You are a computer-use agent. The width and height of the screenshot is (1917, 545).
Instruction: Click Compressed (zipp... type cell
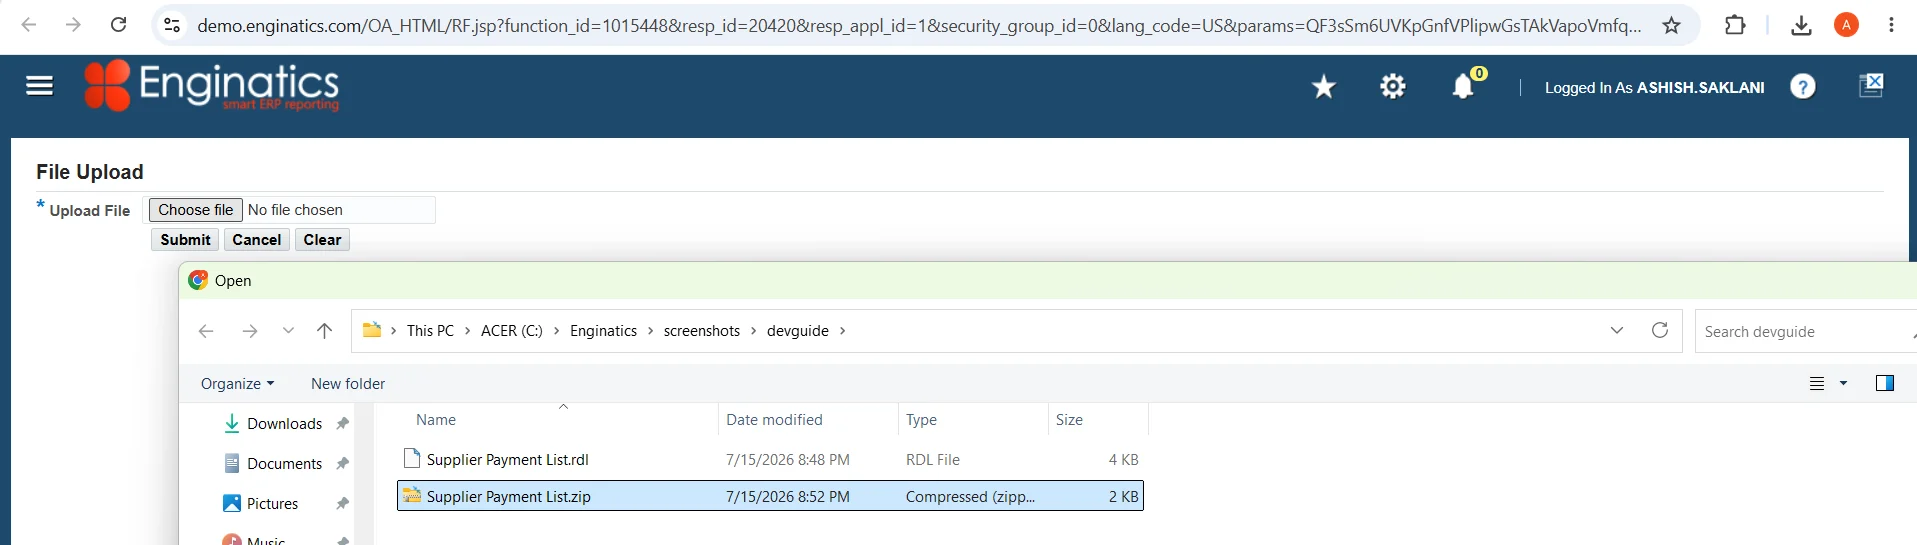970,497
